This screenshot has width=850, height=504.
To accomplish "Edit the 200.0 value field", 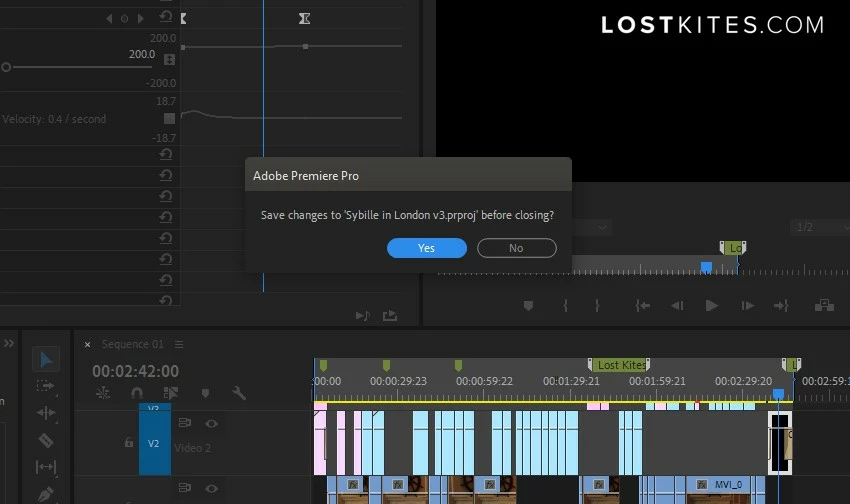I will coord(141,54).
